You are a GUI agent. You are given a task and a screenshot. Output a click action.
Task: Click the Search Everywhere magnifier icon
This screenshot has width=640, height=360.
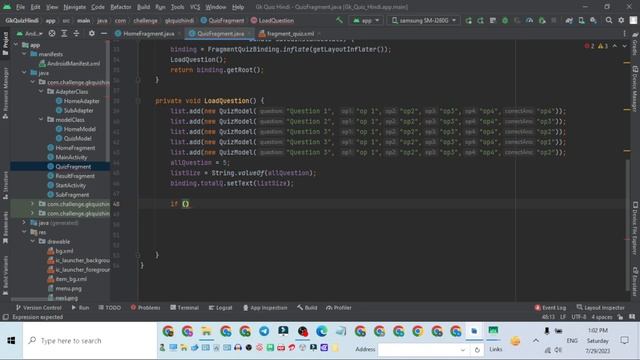click(609, 20)
